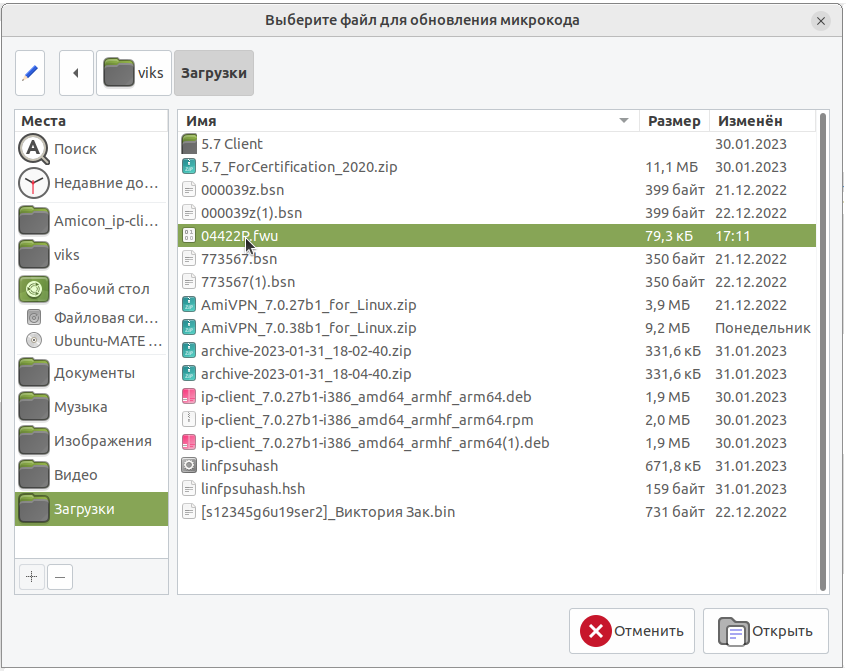Select the Загрузки breadcrumb button
Viewport: 846px width, 671px height.
(213, 73)
